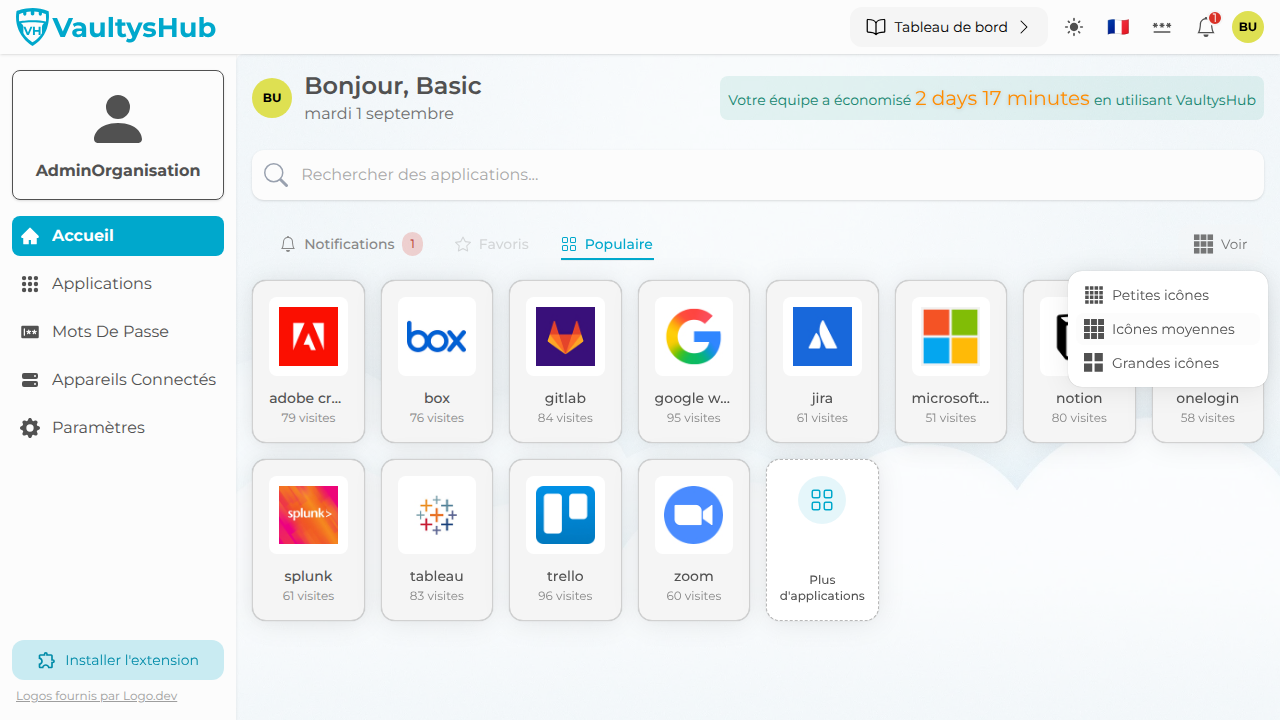Screen dimensions: 1280x720
Task: Open the Adobe Creative Cloud app icon
Action: (x=308, y=336)
